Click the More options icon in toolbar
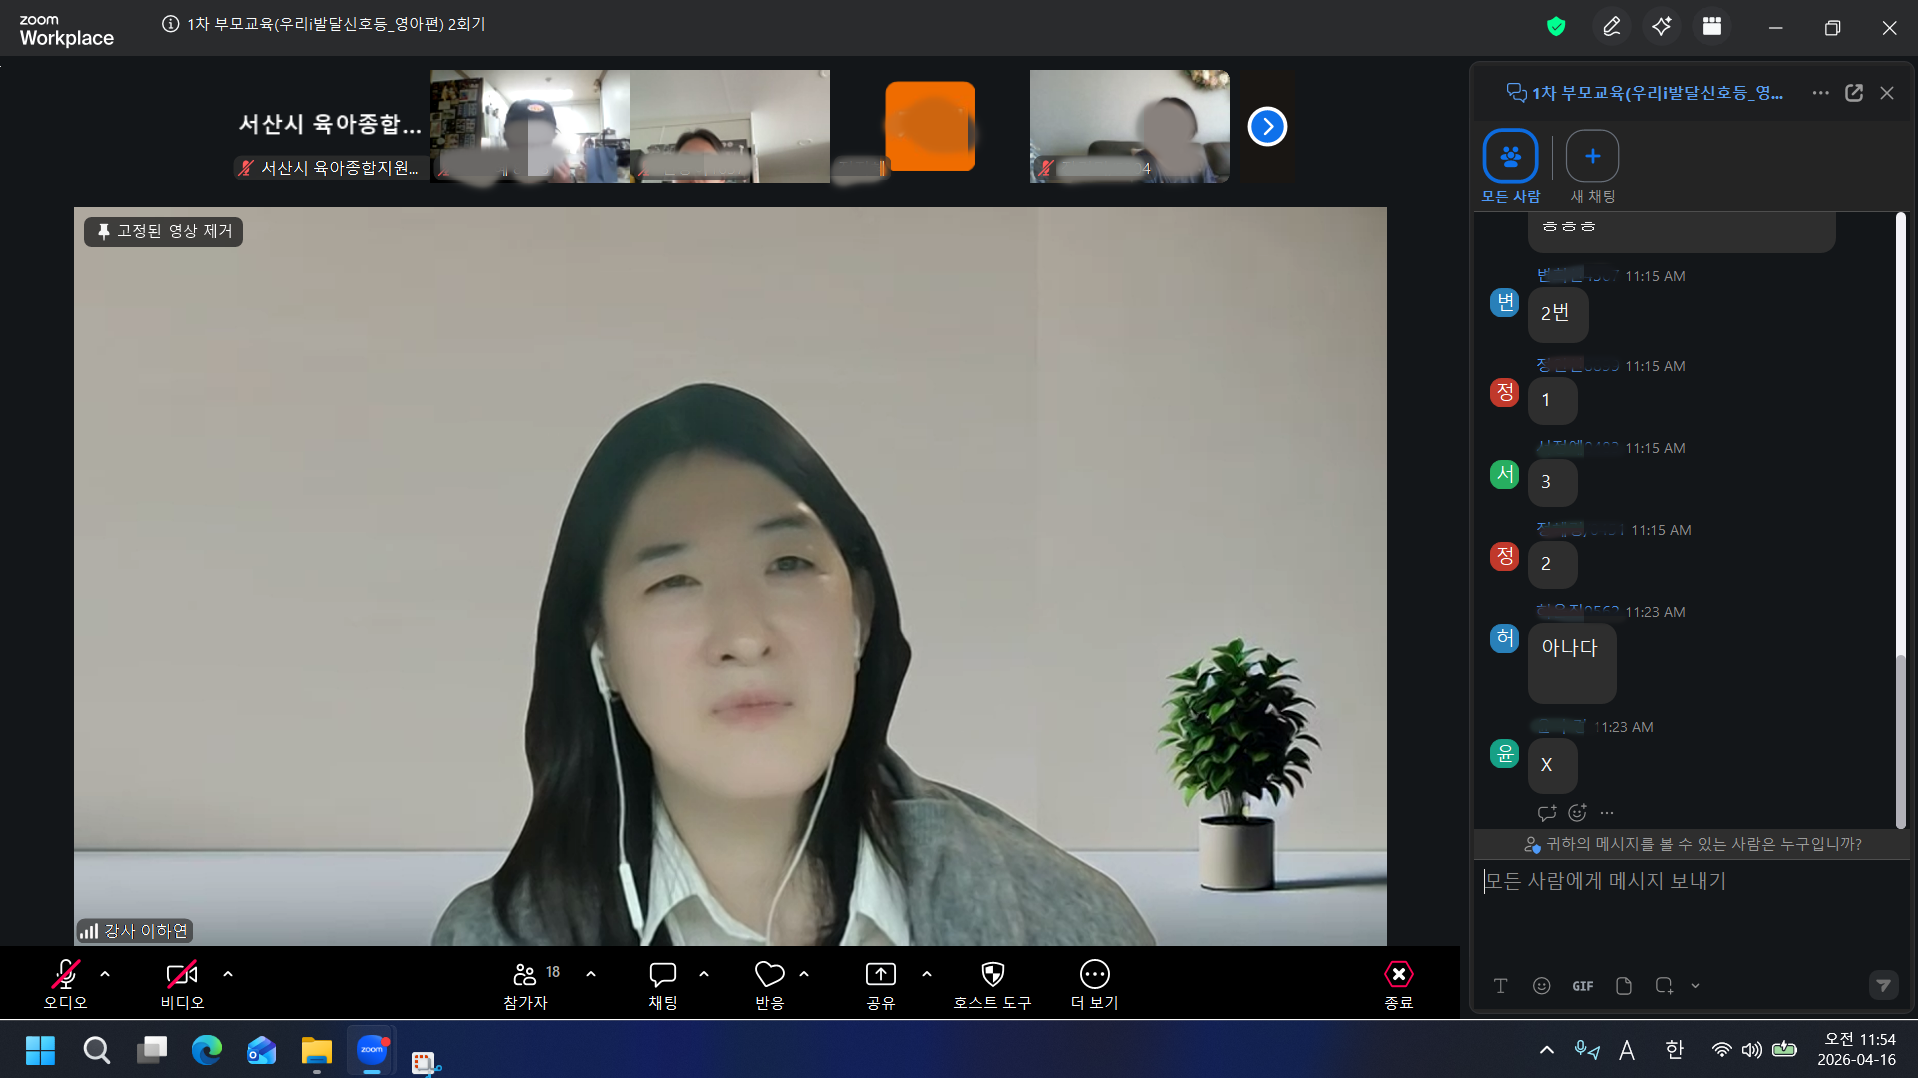Viewport: 1918px width, 1078px height. pos(1094,975)
